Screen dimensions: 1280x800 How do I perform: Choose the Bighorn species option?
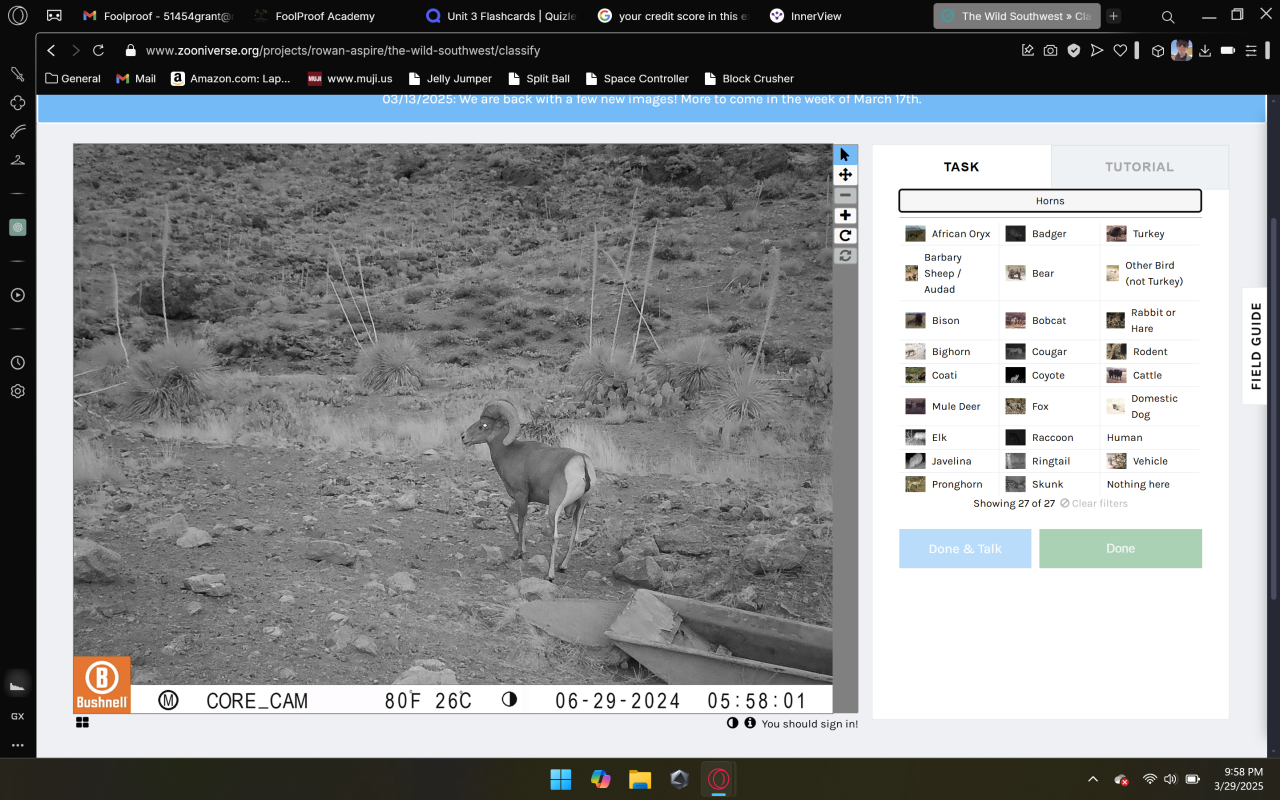(949, 352)
